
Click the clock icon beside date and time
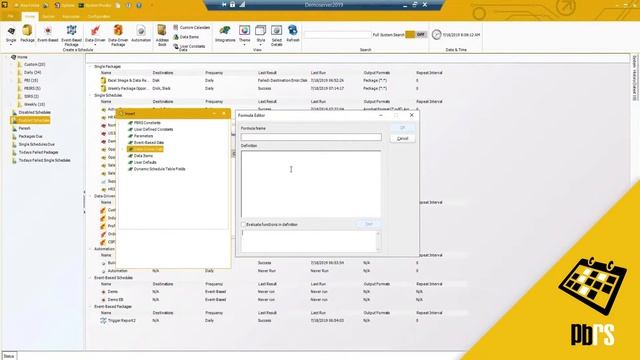pyautogui.click(x=436, y=35)
